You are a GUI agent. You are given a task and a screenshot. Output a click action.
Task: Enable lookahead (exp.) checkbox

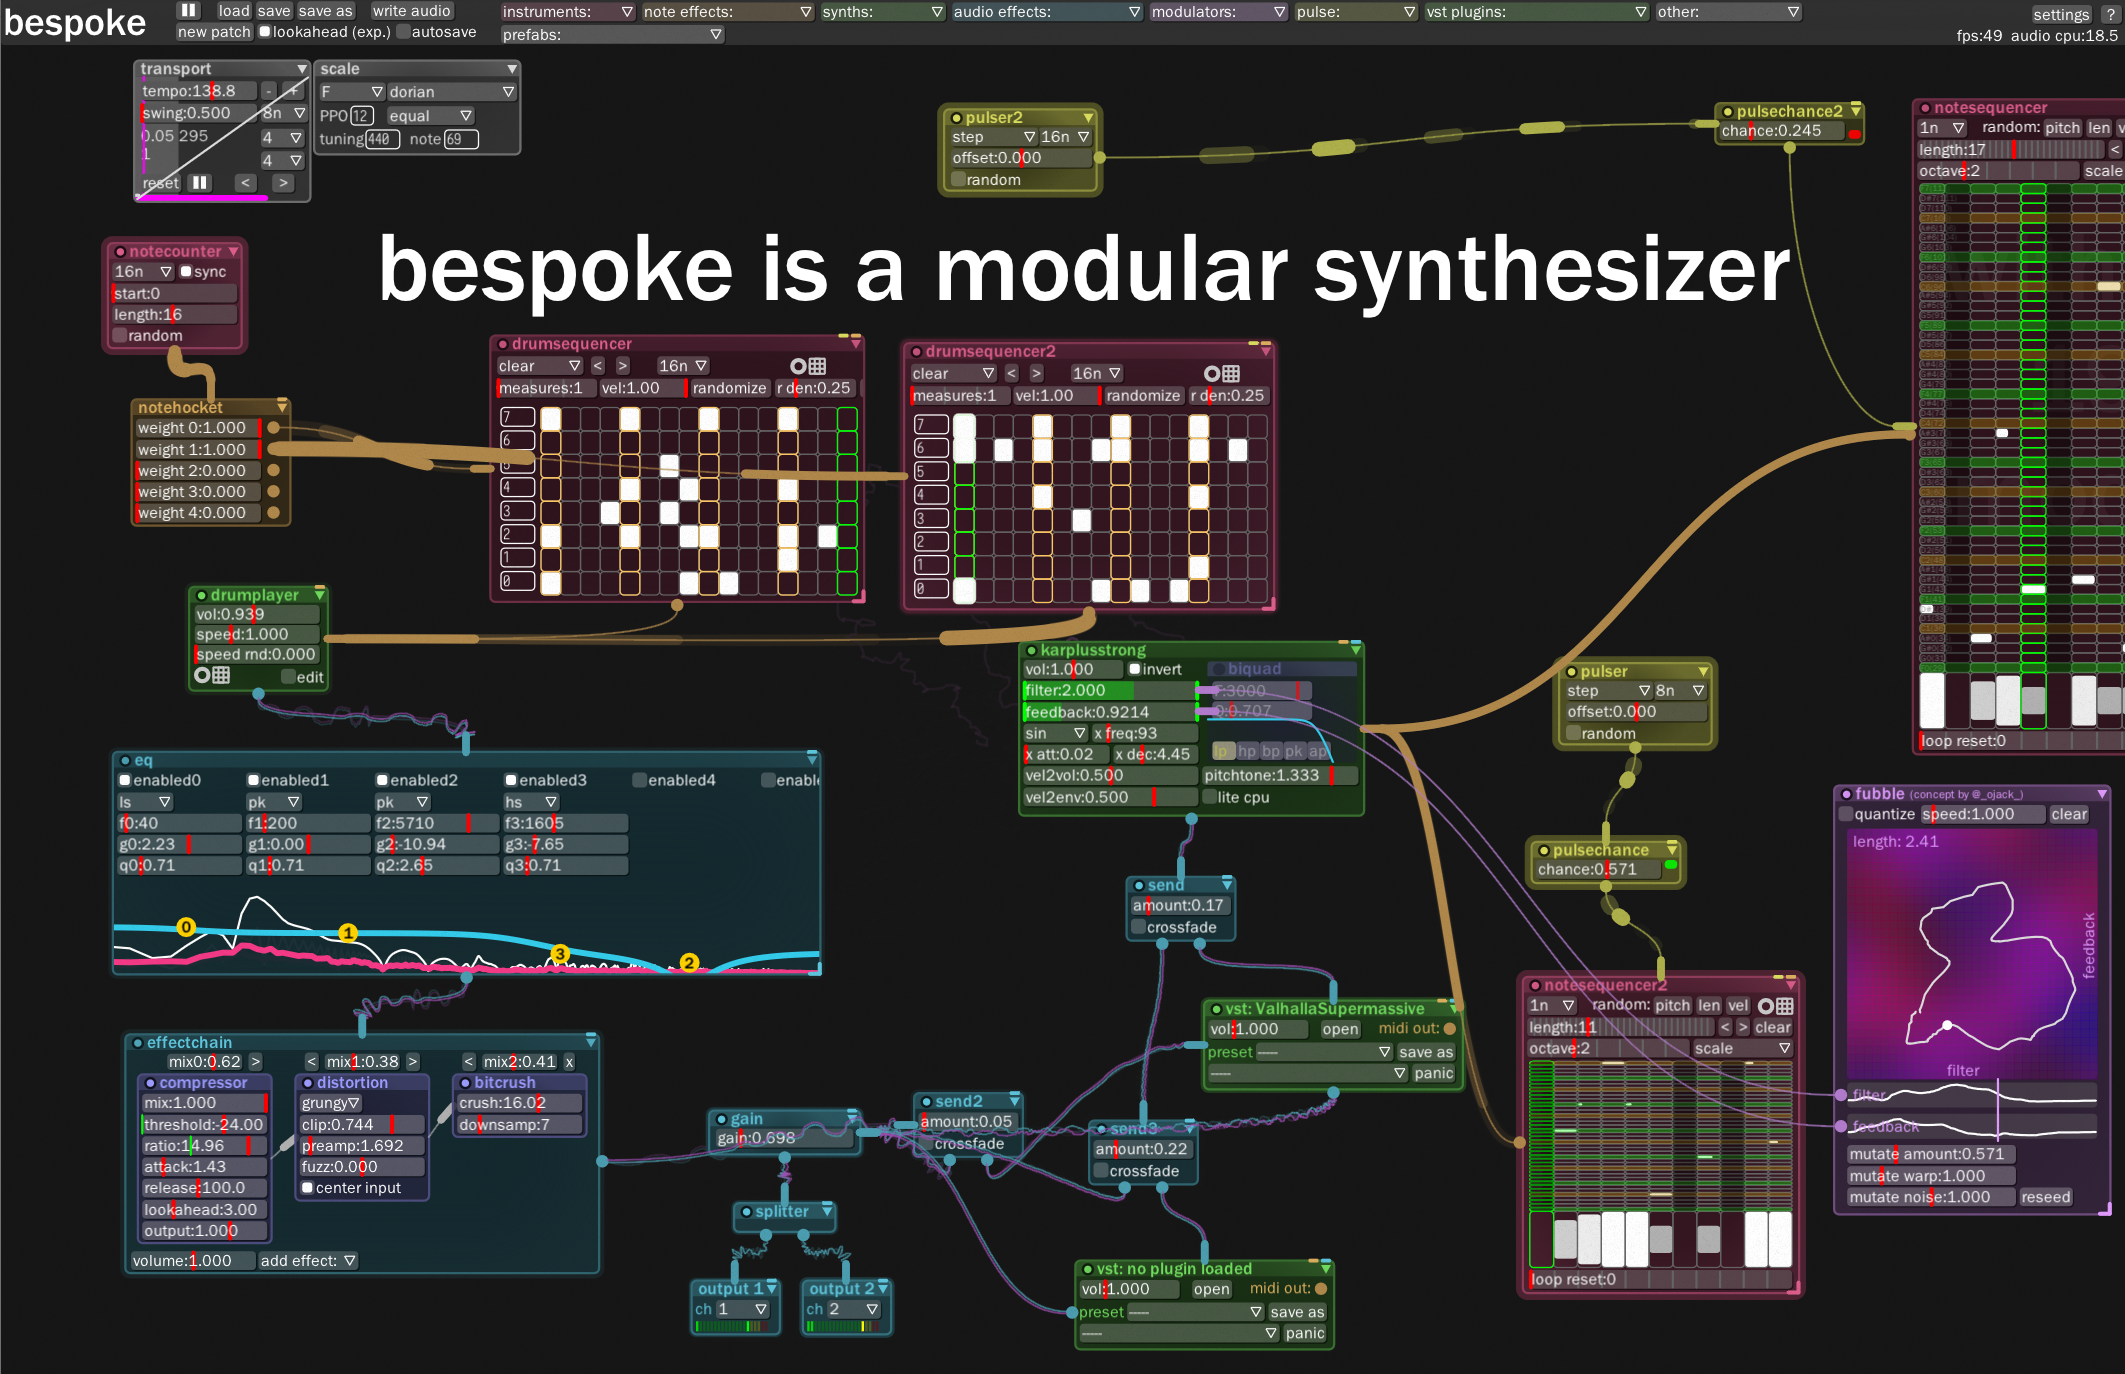(266, 32)
